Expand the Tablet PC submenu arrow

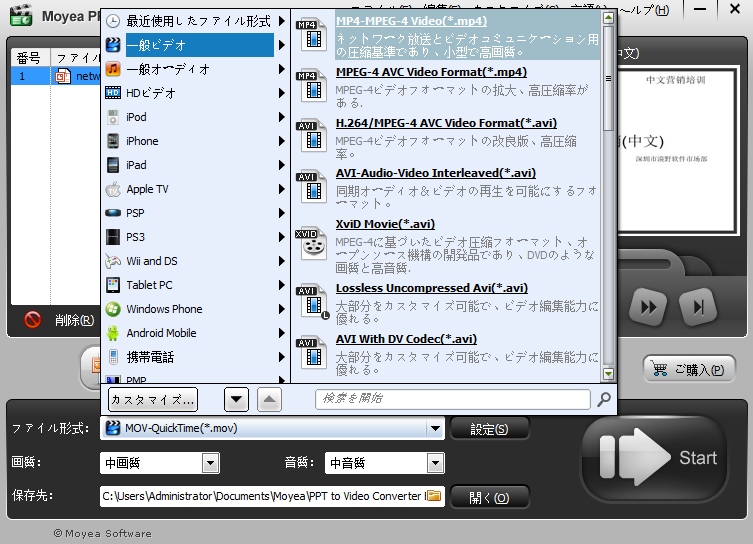[281, 285]
